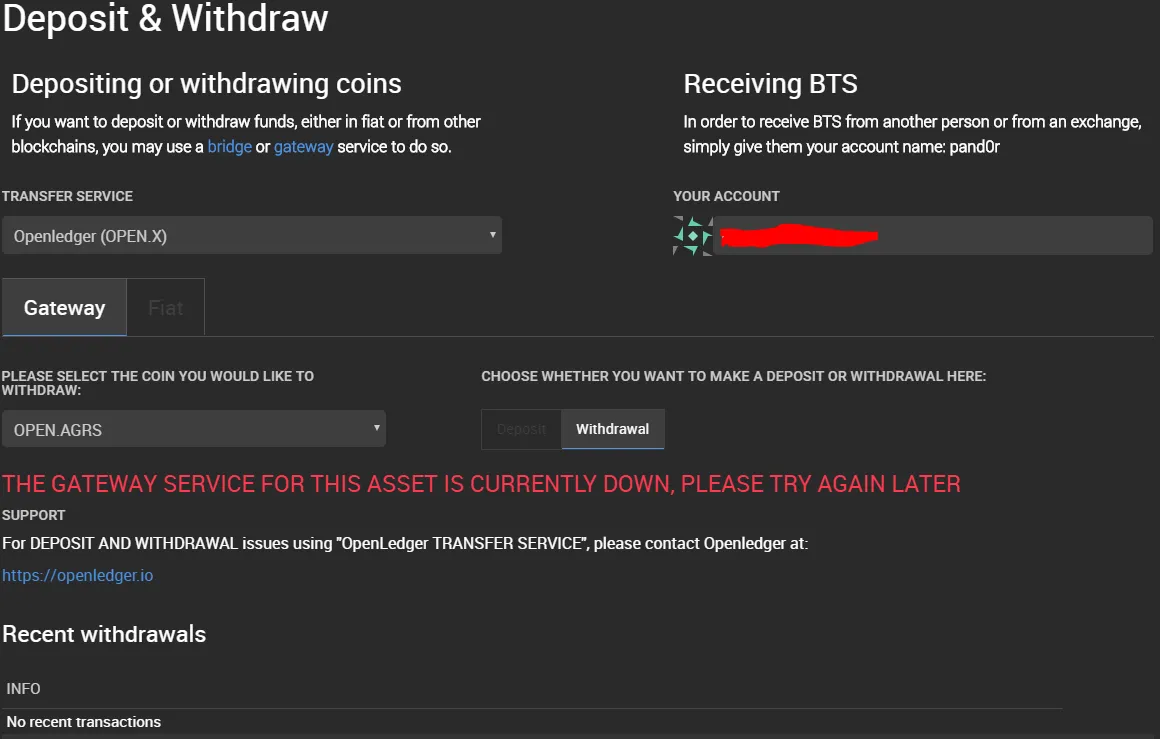
Task: Click the Your Account name field
Action: pos(933,236)
